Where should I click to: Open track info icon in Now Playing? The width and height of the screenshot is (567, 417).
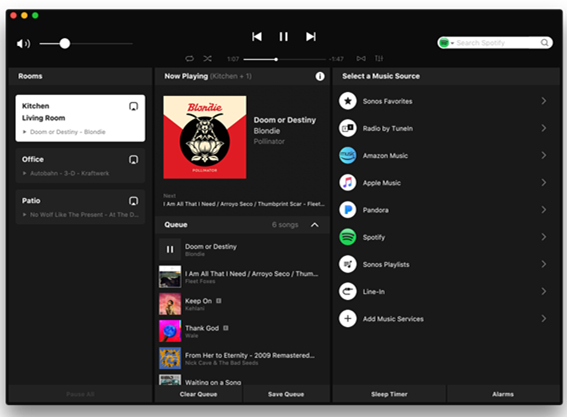(x=320, y=76)
